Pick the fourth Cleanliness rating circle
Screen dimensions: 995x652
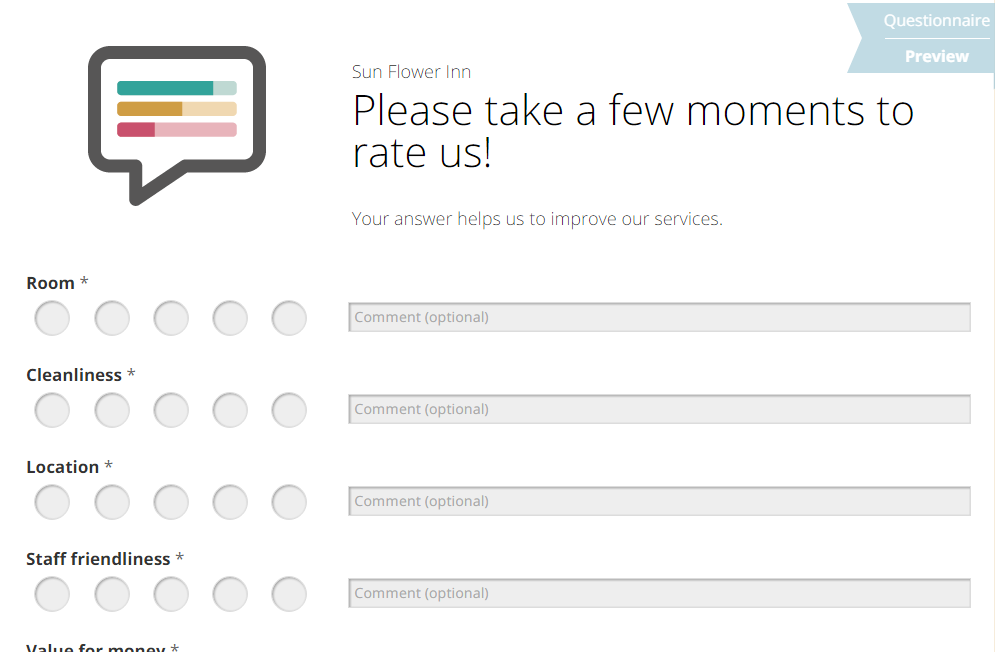(230, 410)
